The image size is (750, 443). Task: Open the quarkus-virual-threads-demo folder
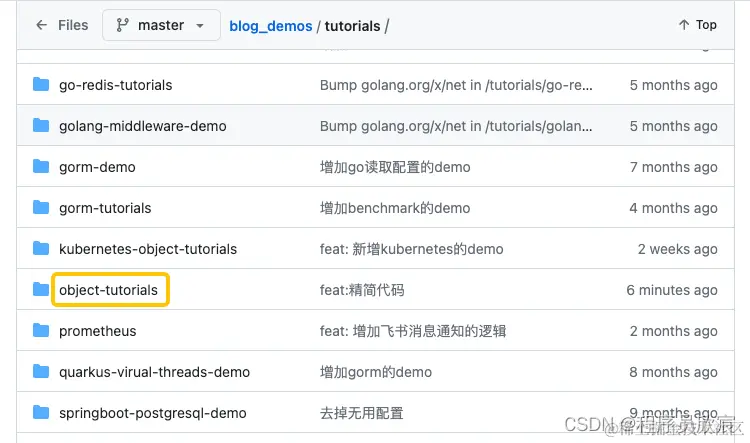[154, 372]
